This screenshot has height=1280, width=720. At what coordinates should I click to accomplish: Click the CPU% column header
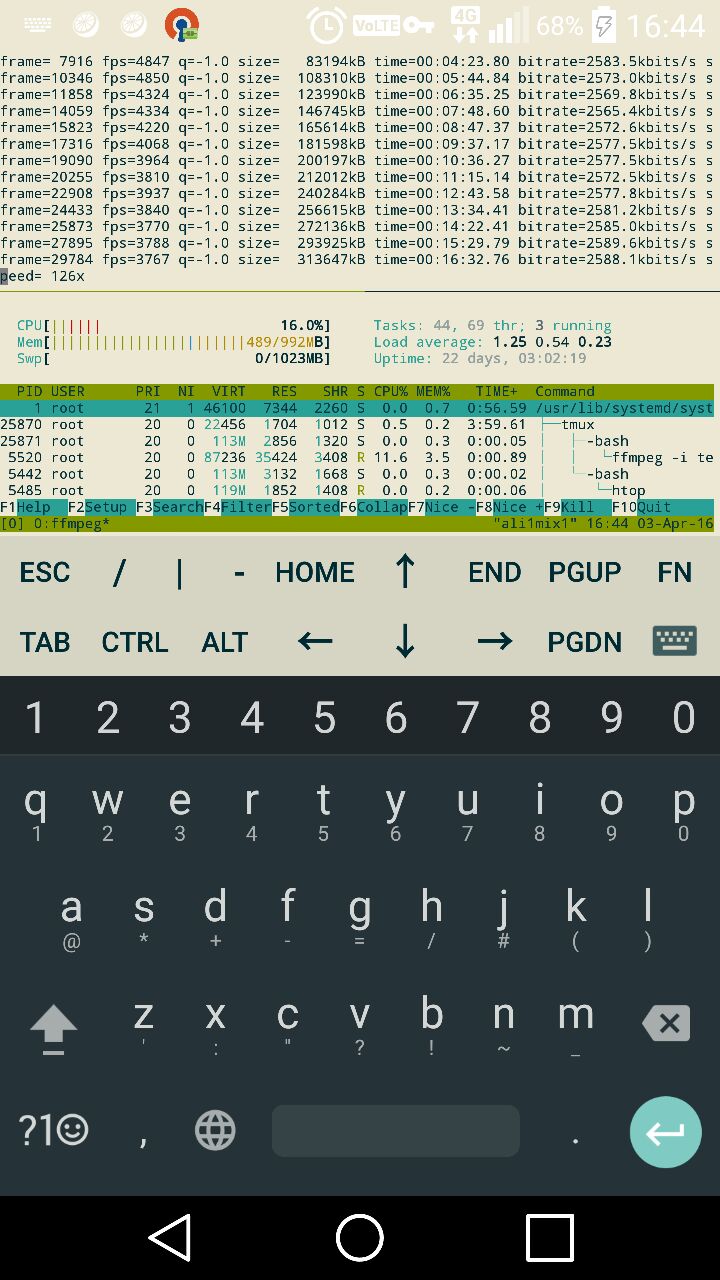pos(391,391)
